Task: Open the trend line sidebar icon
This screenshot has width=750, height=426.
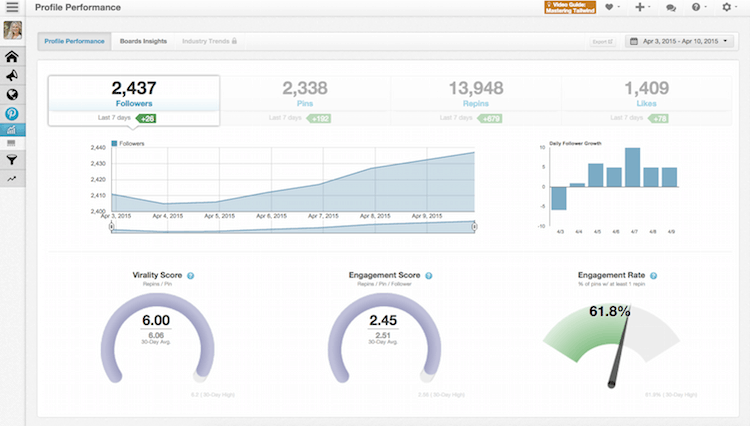Action: click(11, 179)
